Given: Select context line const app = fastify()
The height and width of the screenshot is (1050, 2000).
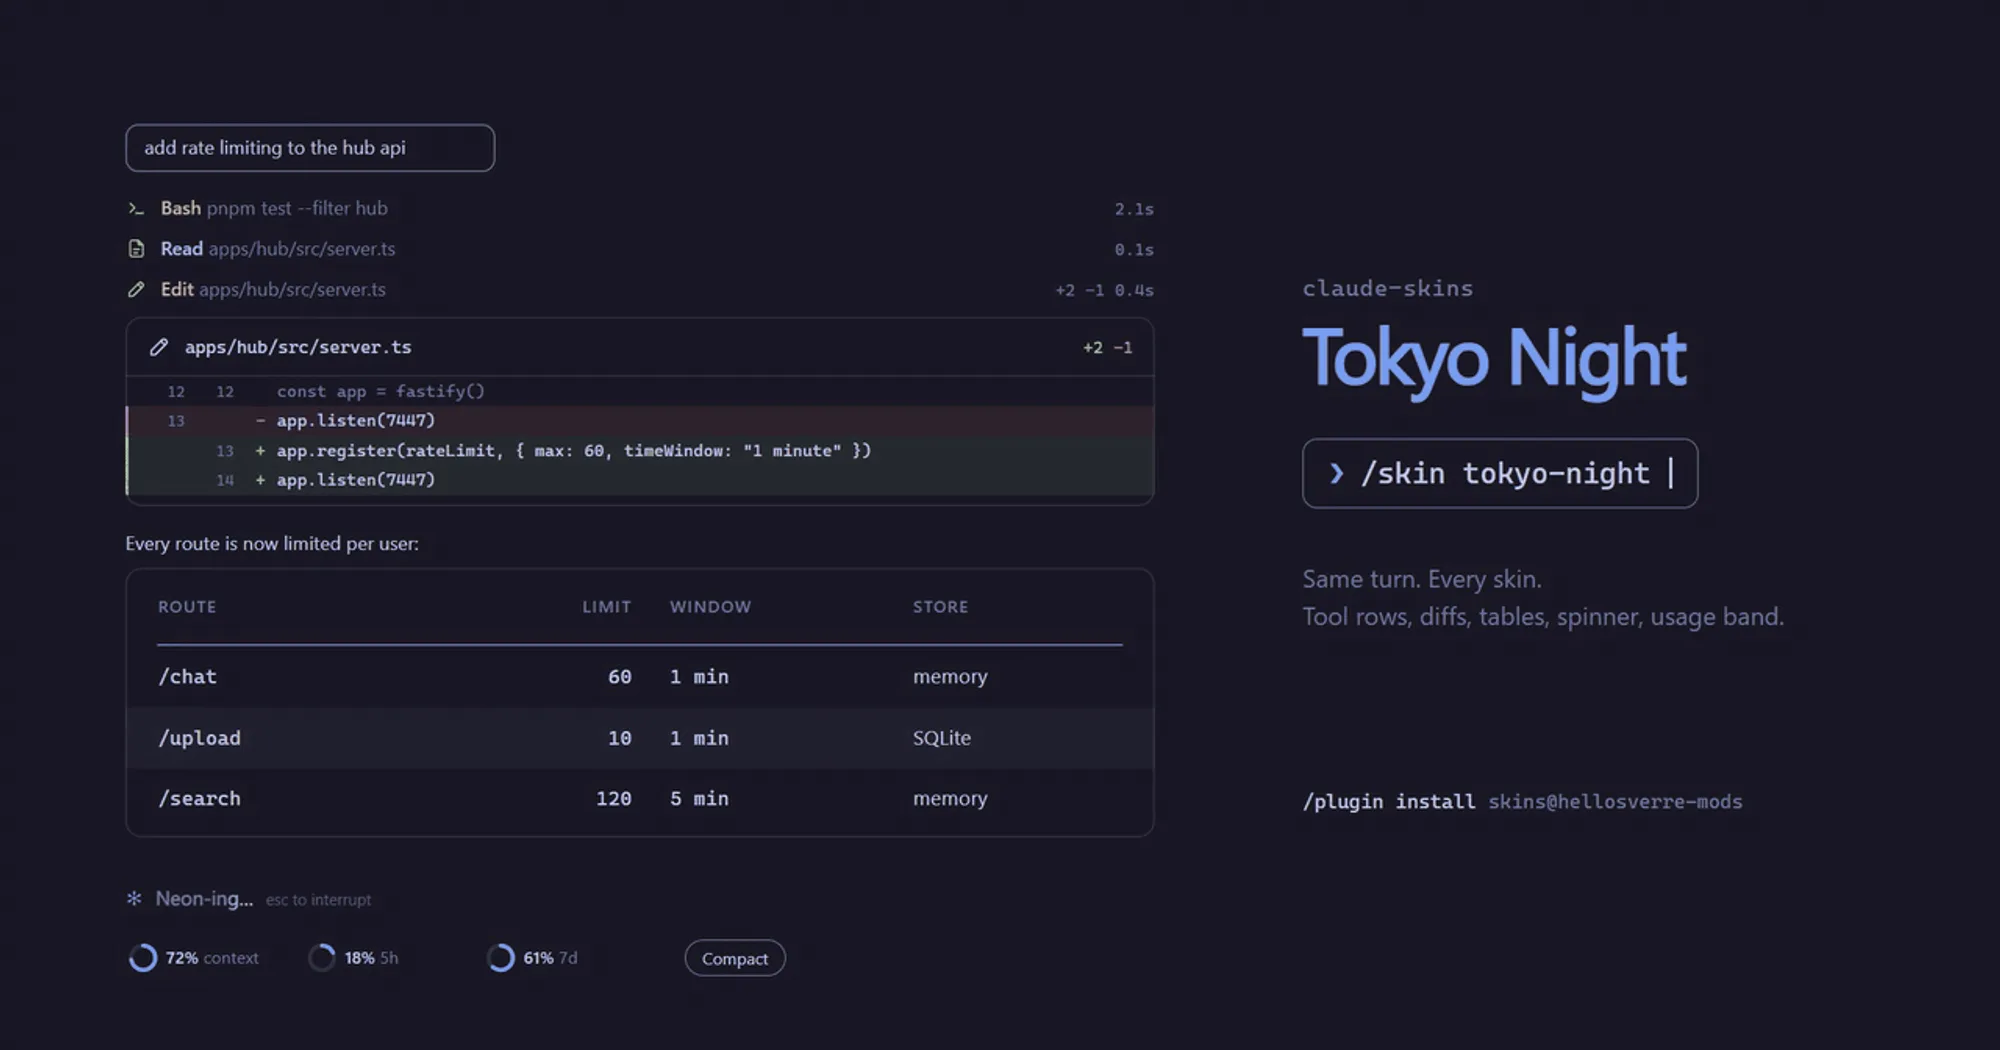Looking at the screenshot, I should [x=640, y=391].
